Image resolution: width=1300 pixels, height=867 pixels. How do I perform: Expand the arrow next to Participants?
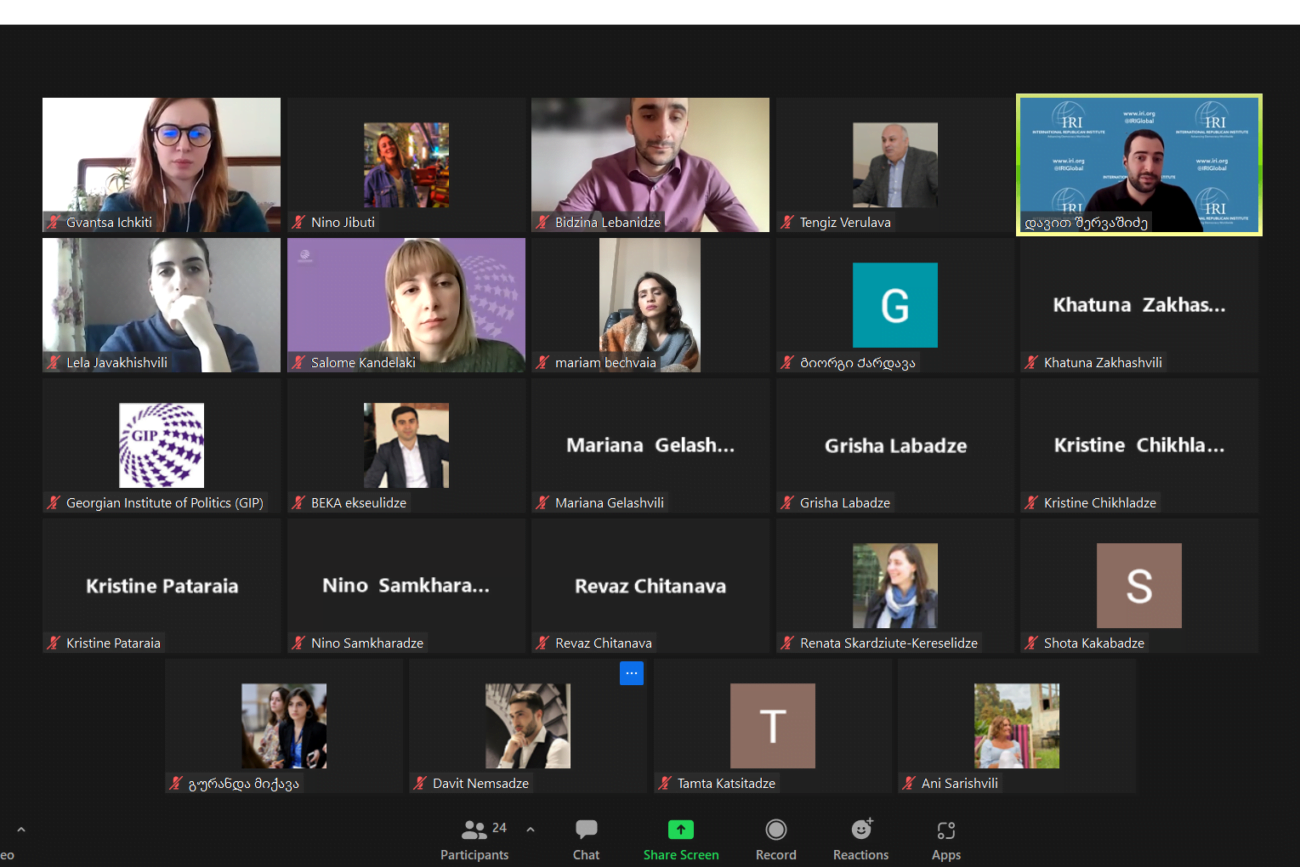[x=530, y=829]
